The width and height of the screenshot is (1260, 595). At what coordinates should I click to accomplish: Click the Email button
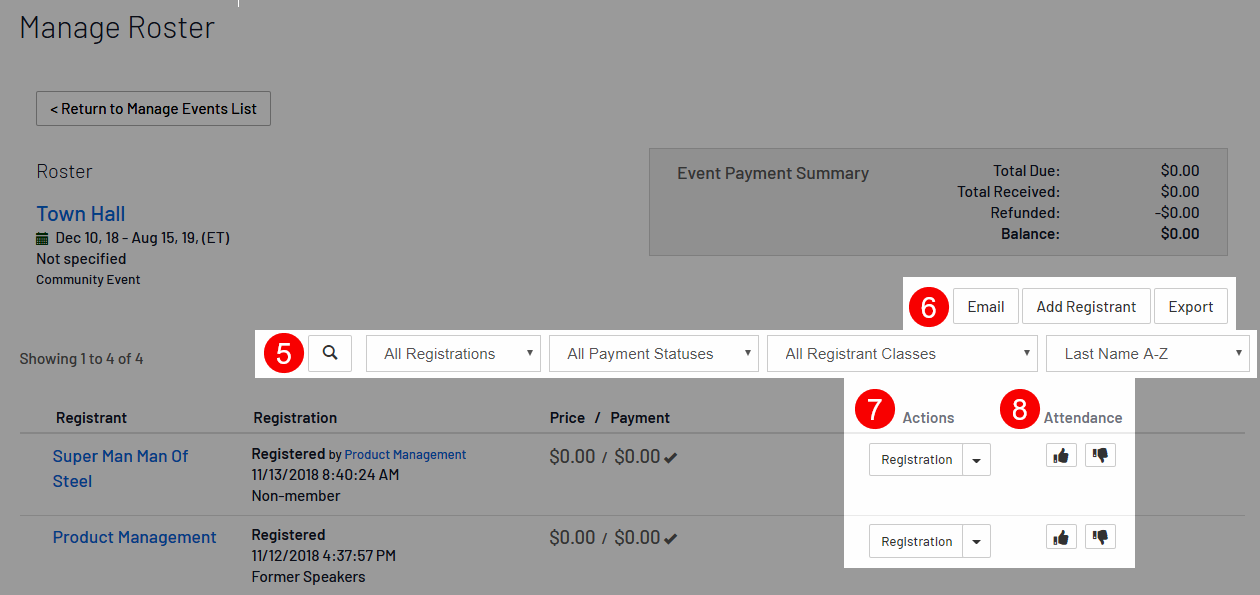coord(985,307)
